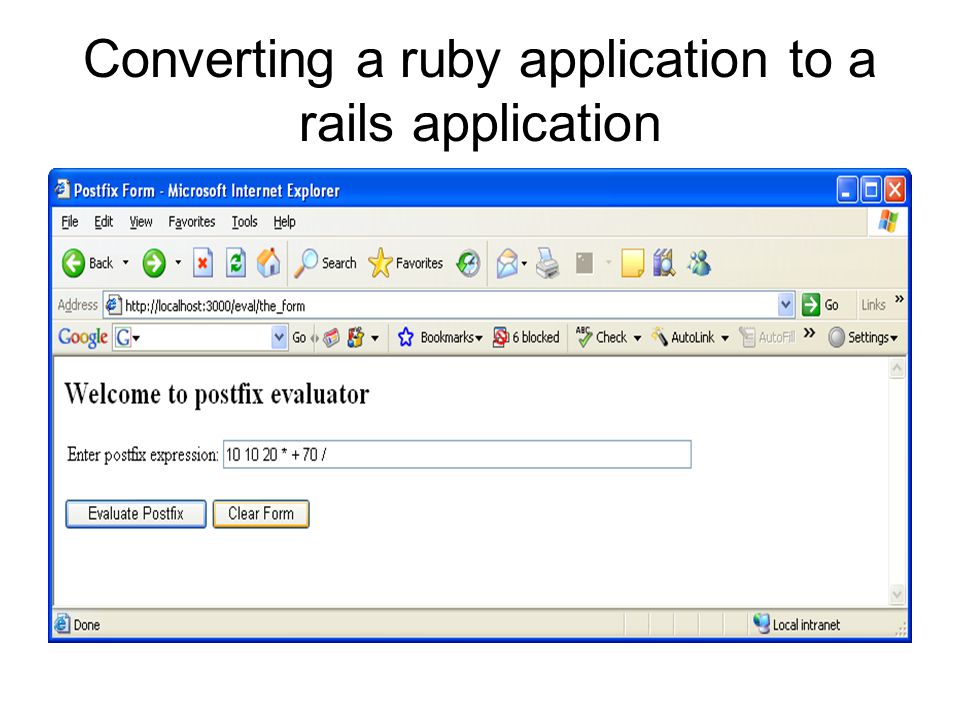Click the Google toolbar Go button
Viewport: 960px width, 720px height.
coord(299,337)
